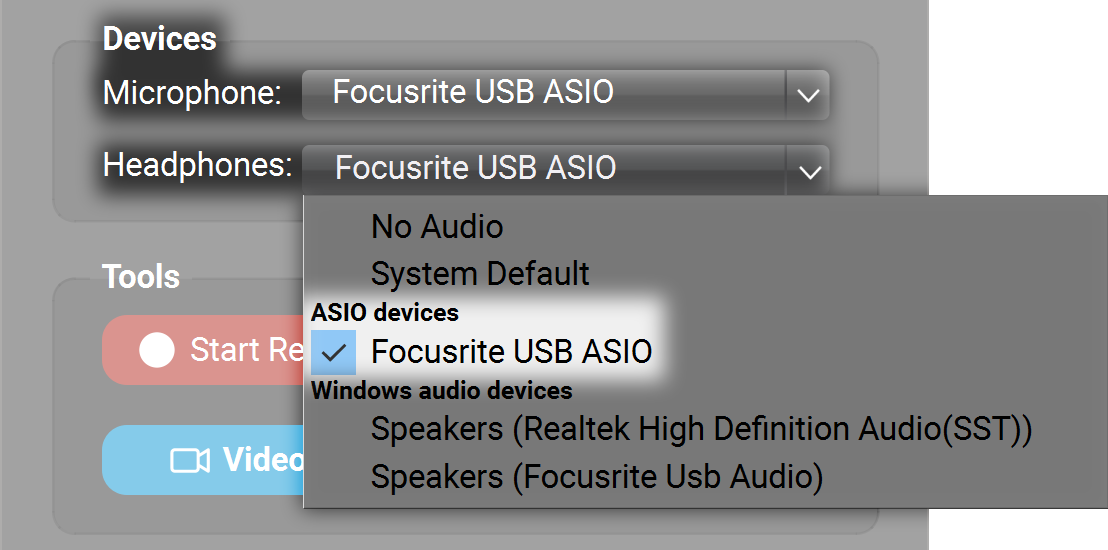
Task: Click the Microphone label text
Action: coord(192,94)
